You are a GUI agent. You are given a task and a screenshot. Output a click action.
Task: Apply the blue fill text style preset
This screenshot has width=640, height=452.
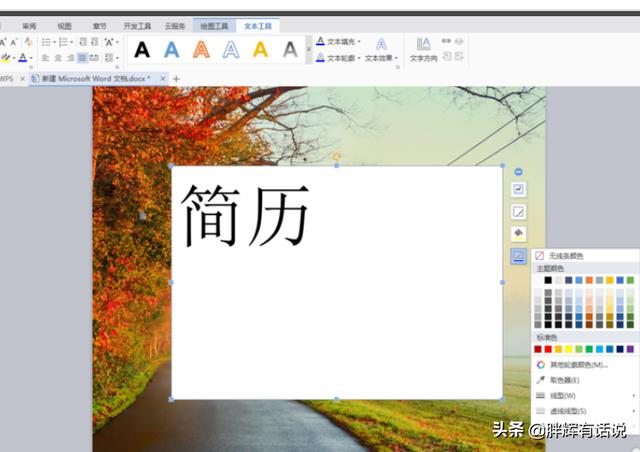click(171, 50)
